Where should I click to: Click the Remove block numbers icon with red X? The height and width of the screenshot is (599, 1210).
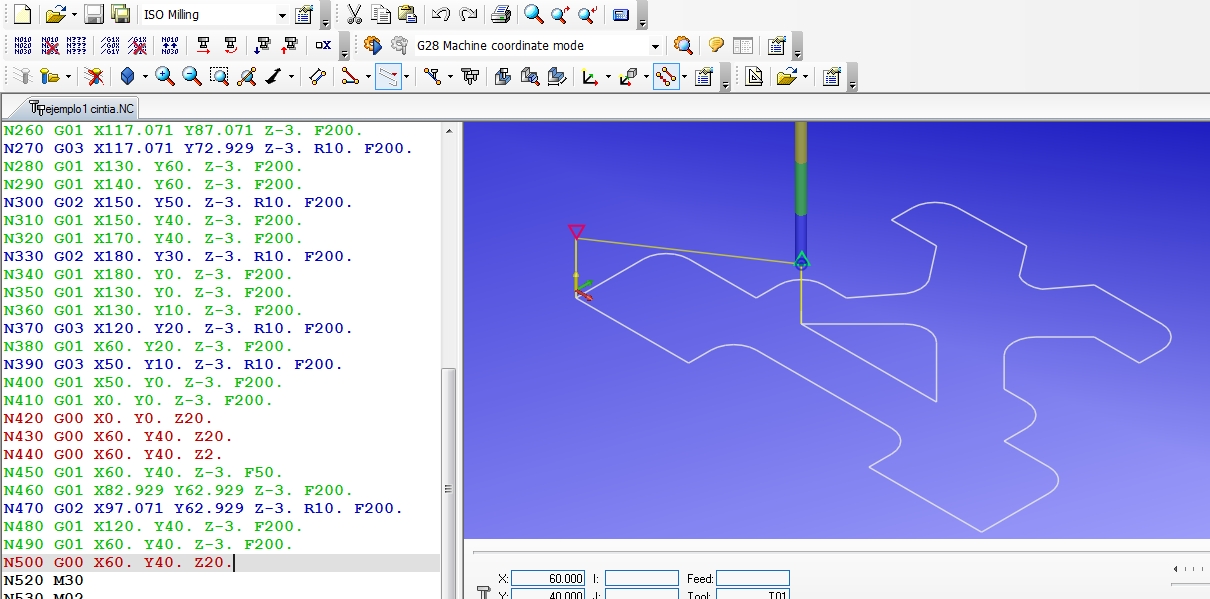pyautogui.click(x=50, y=45)
